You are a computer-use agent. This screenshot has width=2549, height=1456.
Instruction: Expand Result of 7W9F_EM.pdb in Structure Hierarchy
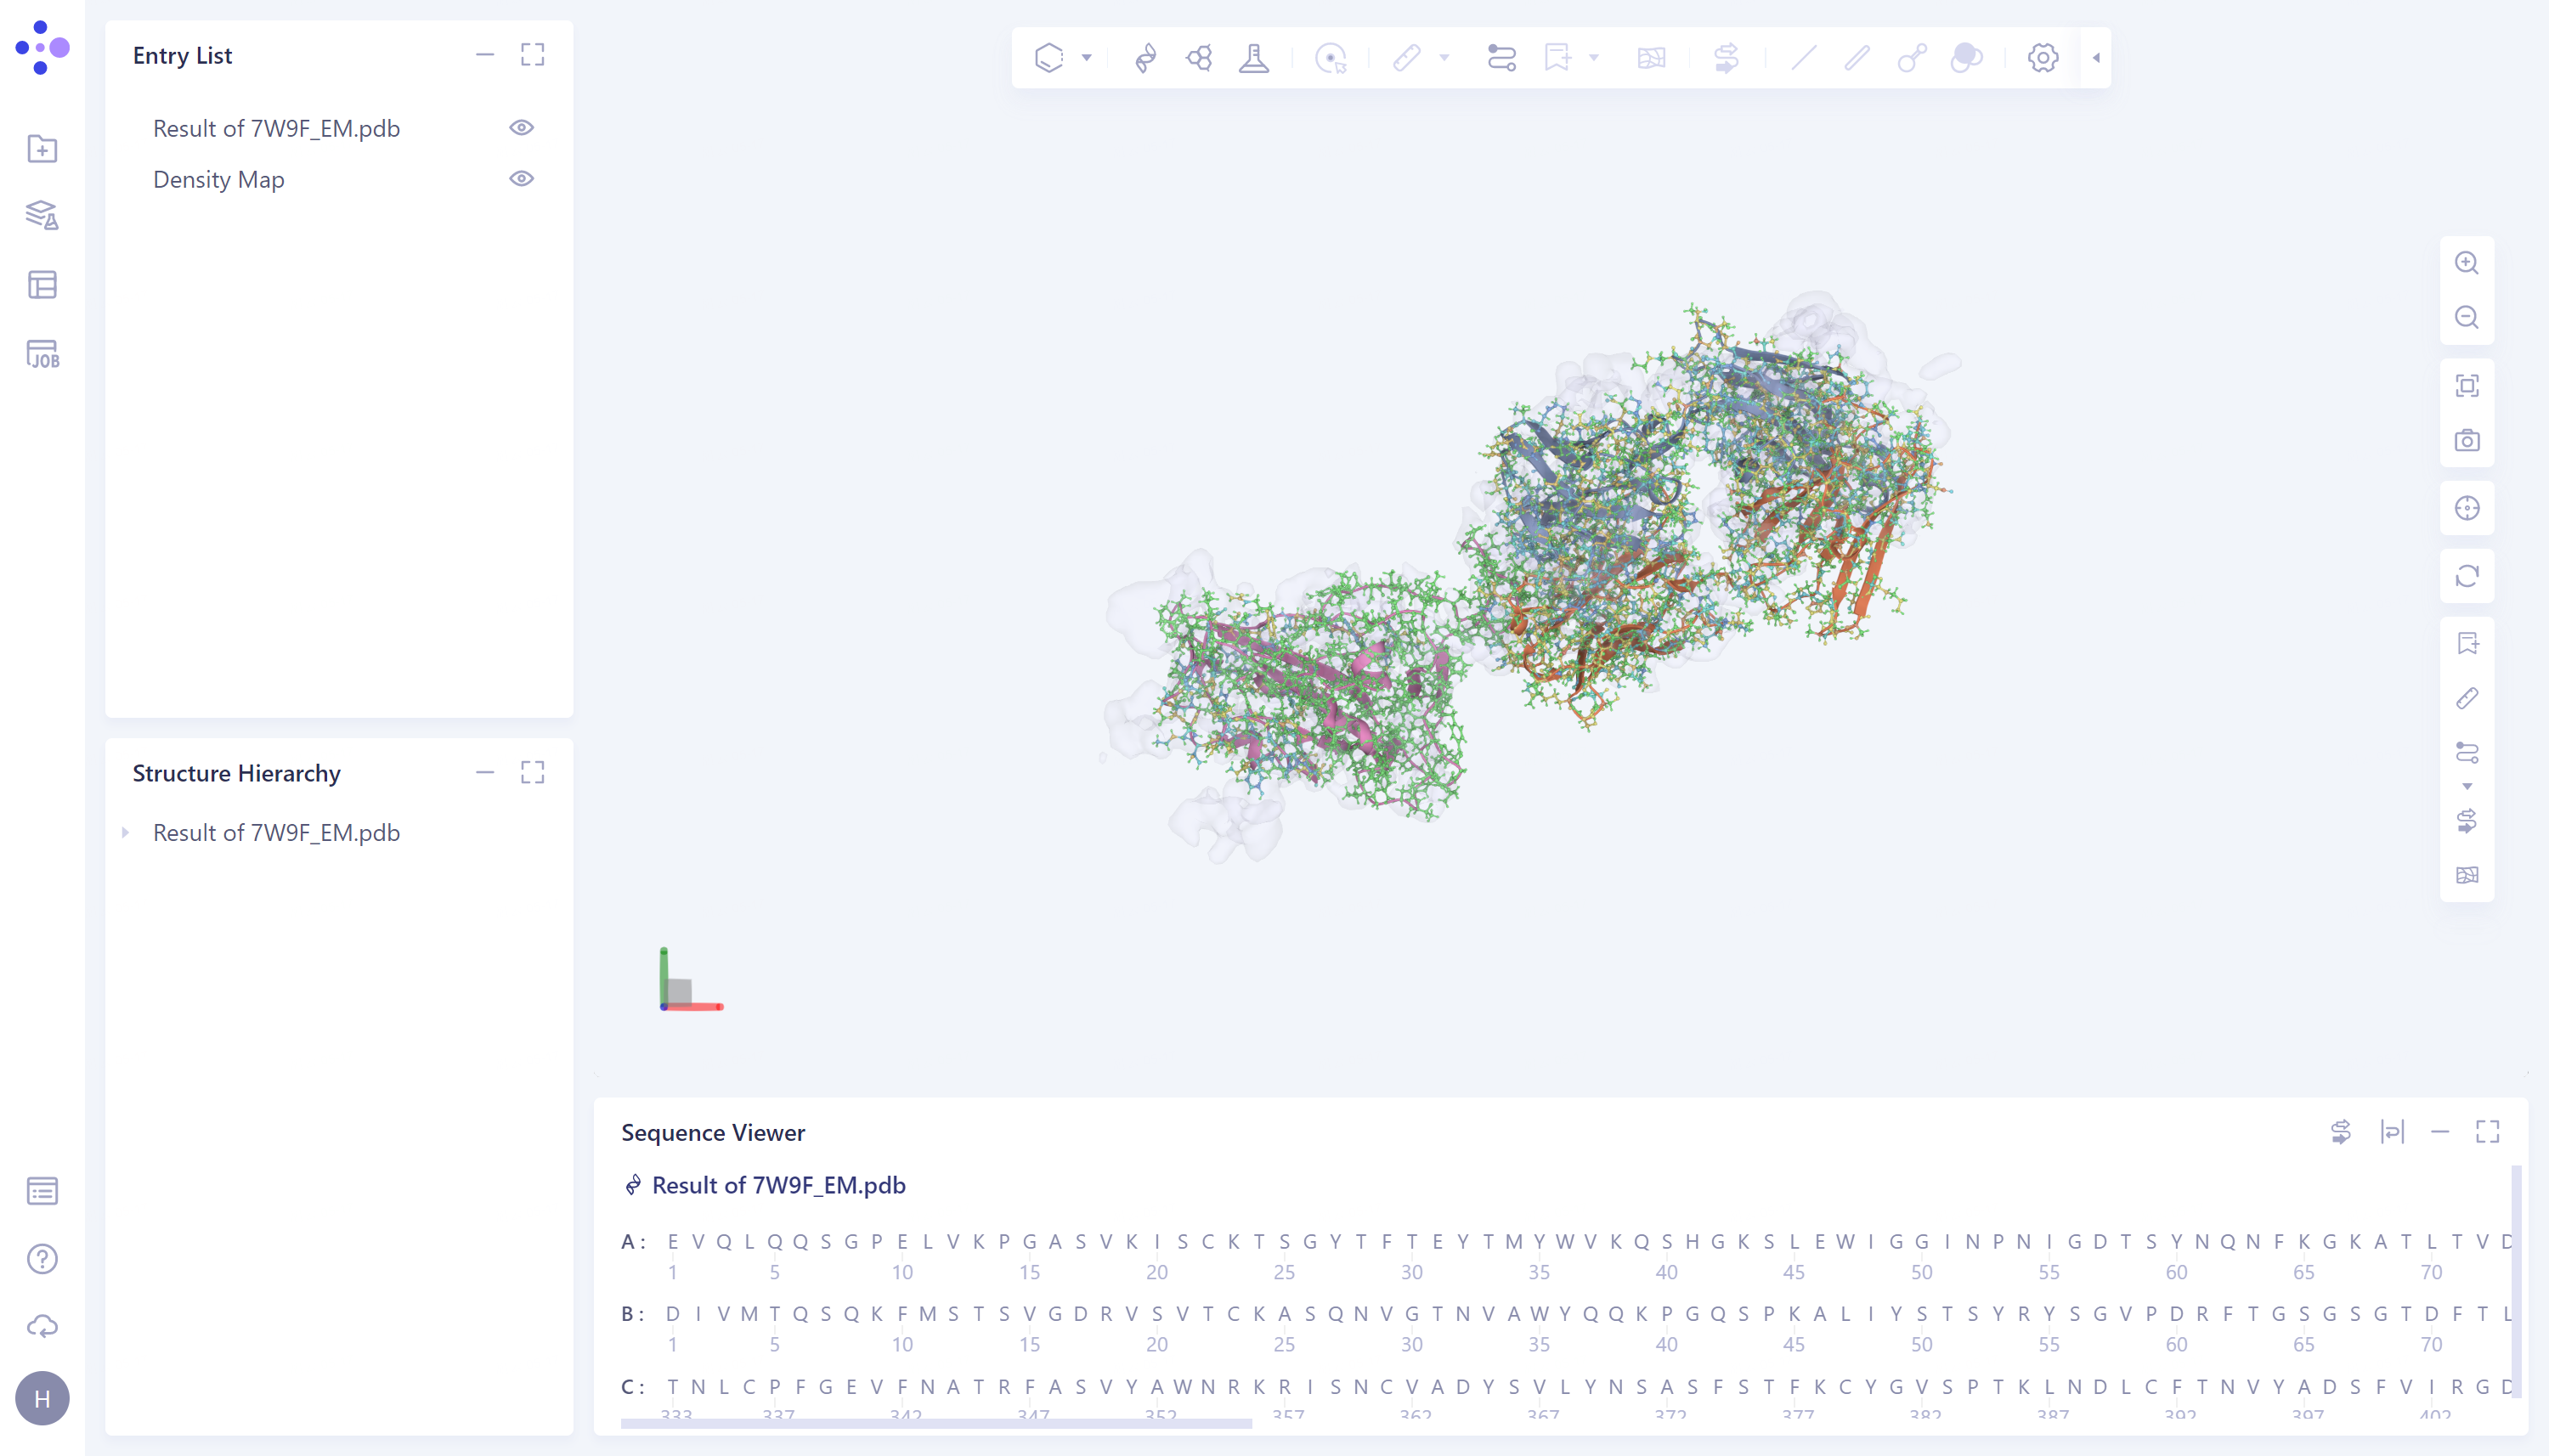point(126,832)
